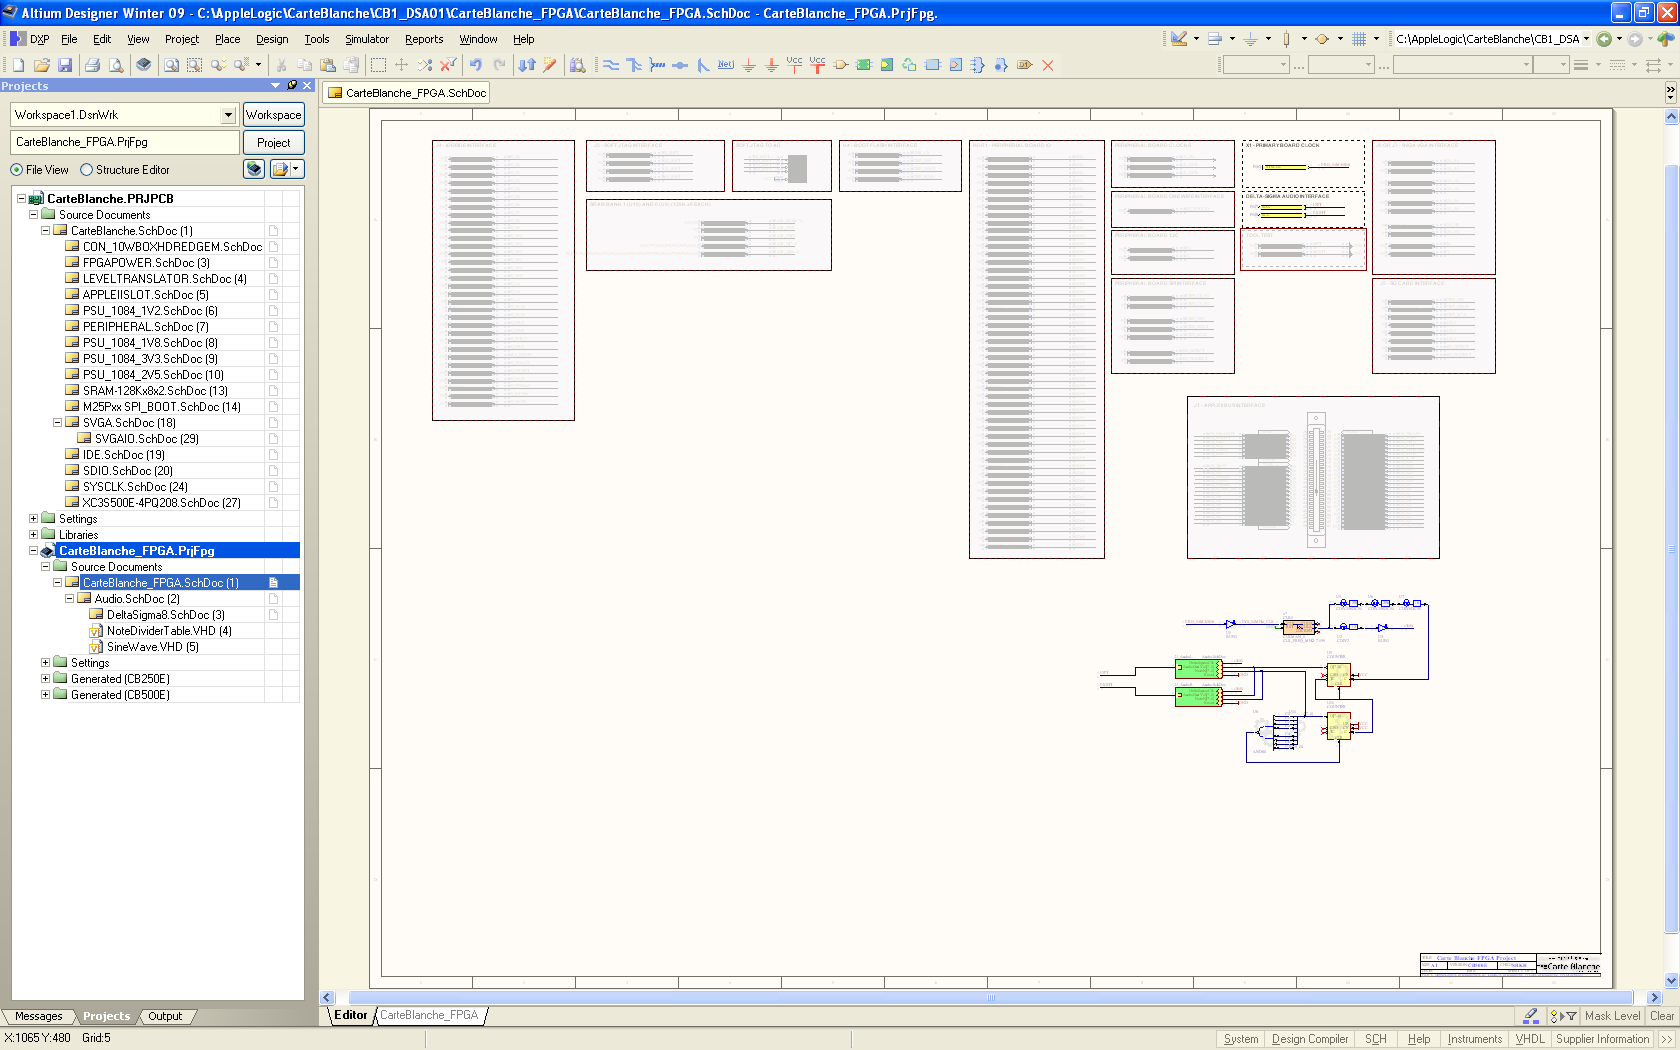Click the Paste clipboard icon
Screen dimensions: 1680x1050
coord(328,65)
